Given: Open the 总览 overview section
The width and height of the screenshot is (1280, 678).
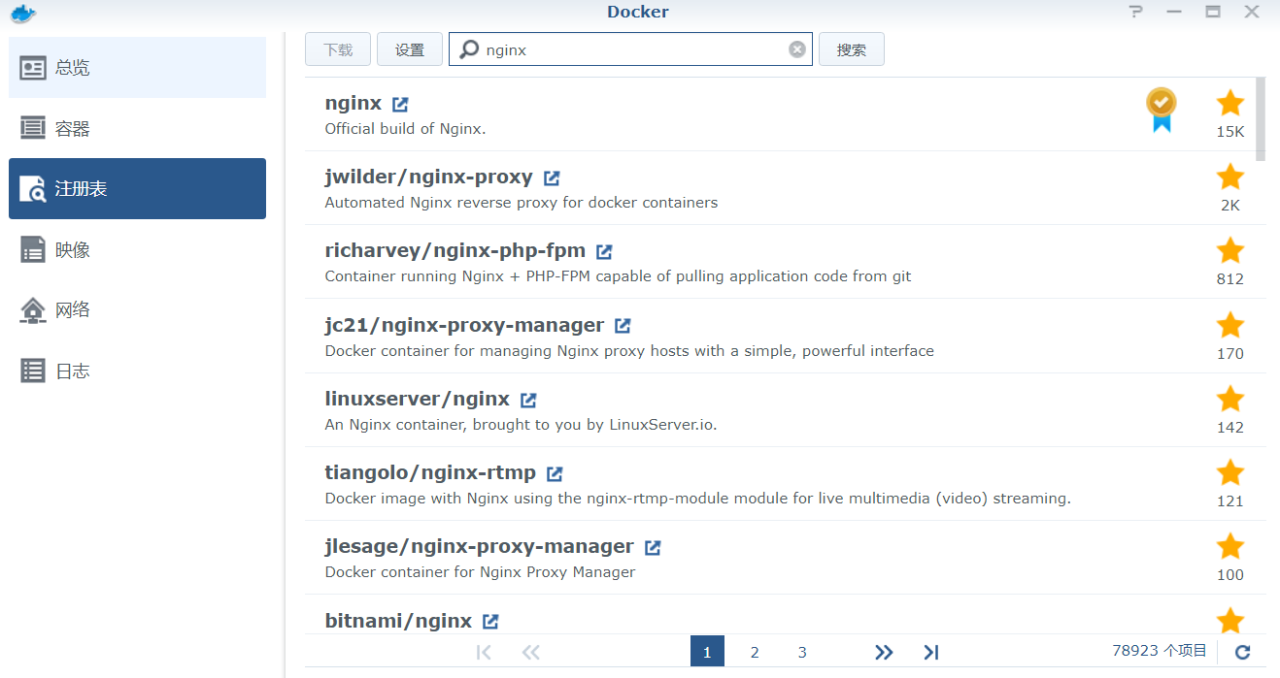Looking at the screenshot, I should point(137,68).
